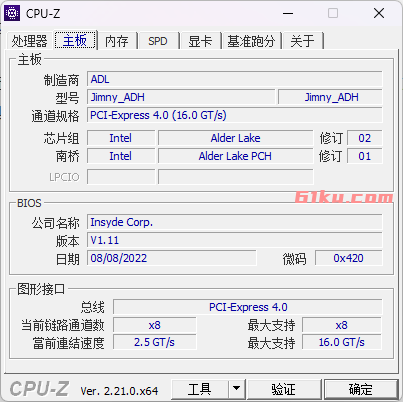This screenshot has height=402, width=403.
Task: Click max supported speed 16.0 GT/s
Action: (x=342, y=342)
